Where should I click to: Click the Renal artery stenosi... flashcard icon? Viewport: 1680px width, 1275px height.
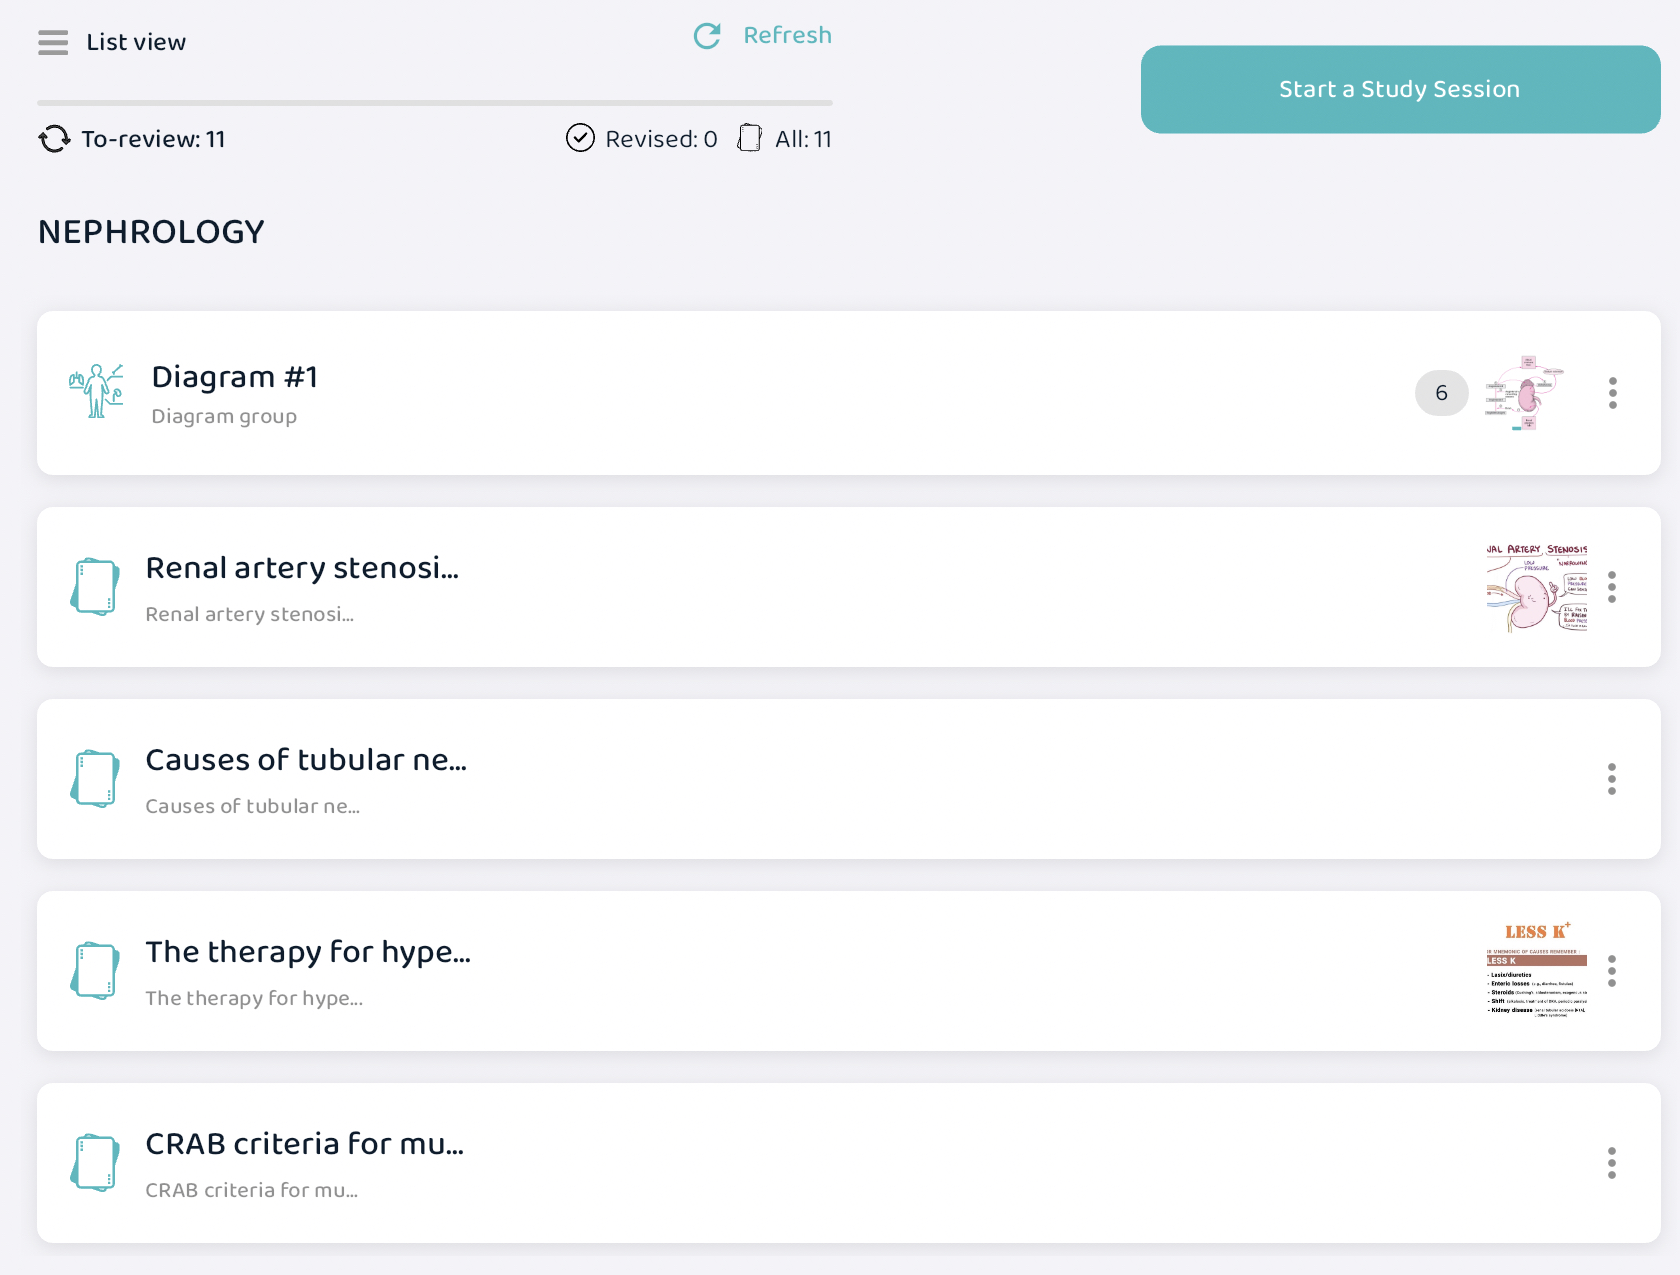[x=95, y=586]
